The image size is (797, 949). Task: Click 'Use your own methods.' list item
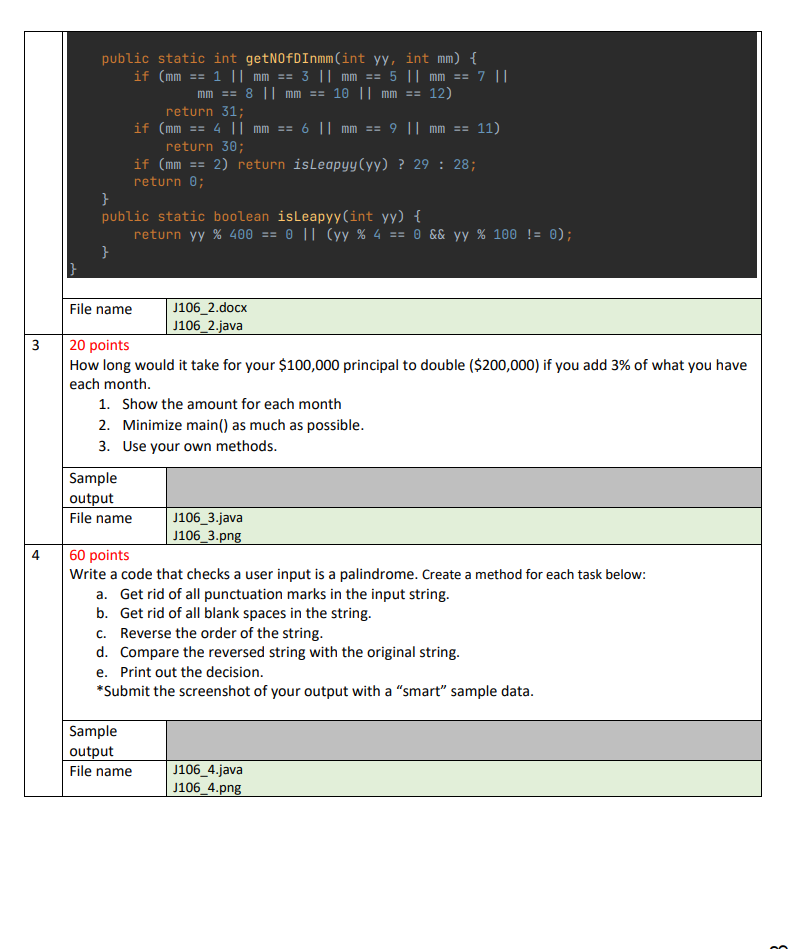(x=199, y=446)
